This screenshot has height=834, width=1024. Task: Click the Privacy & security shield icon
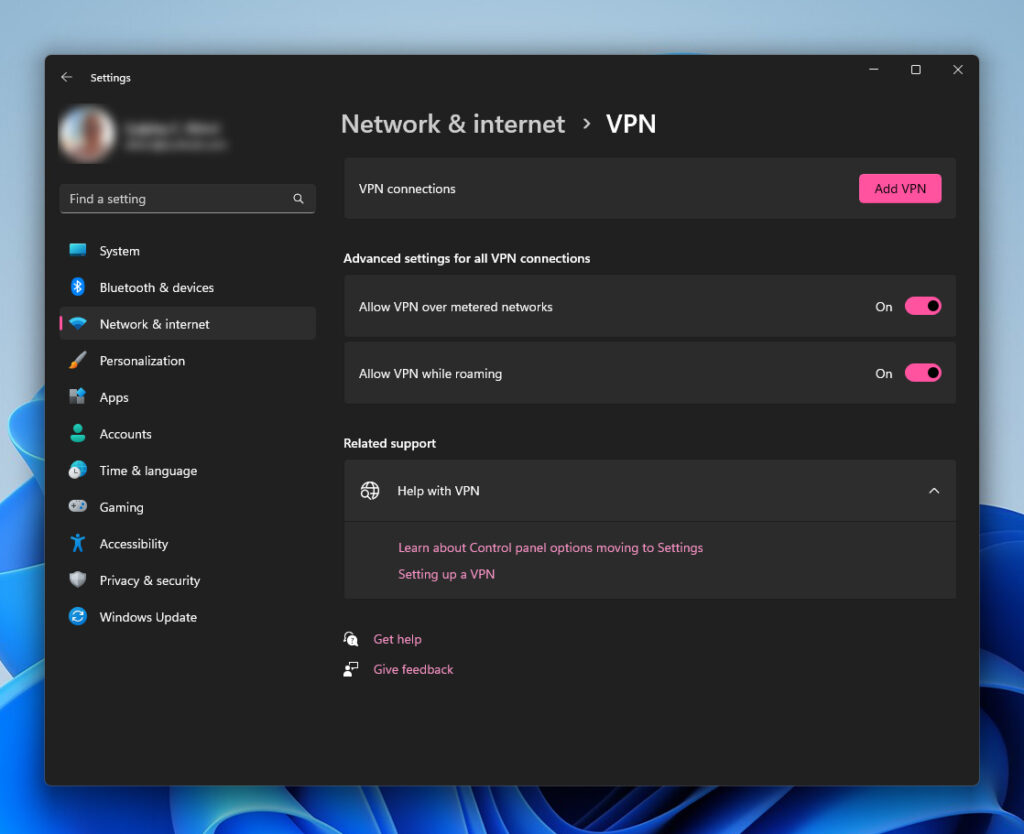coord(78,580)
